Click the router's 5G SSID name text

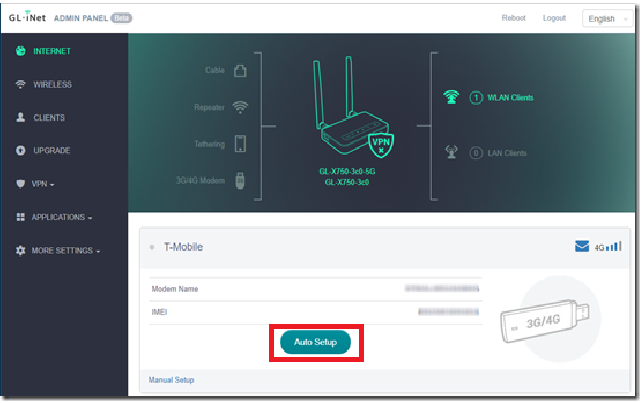point(347,171)
